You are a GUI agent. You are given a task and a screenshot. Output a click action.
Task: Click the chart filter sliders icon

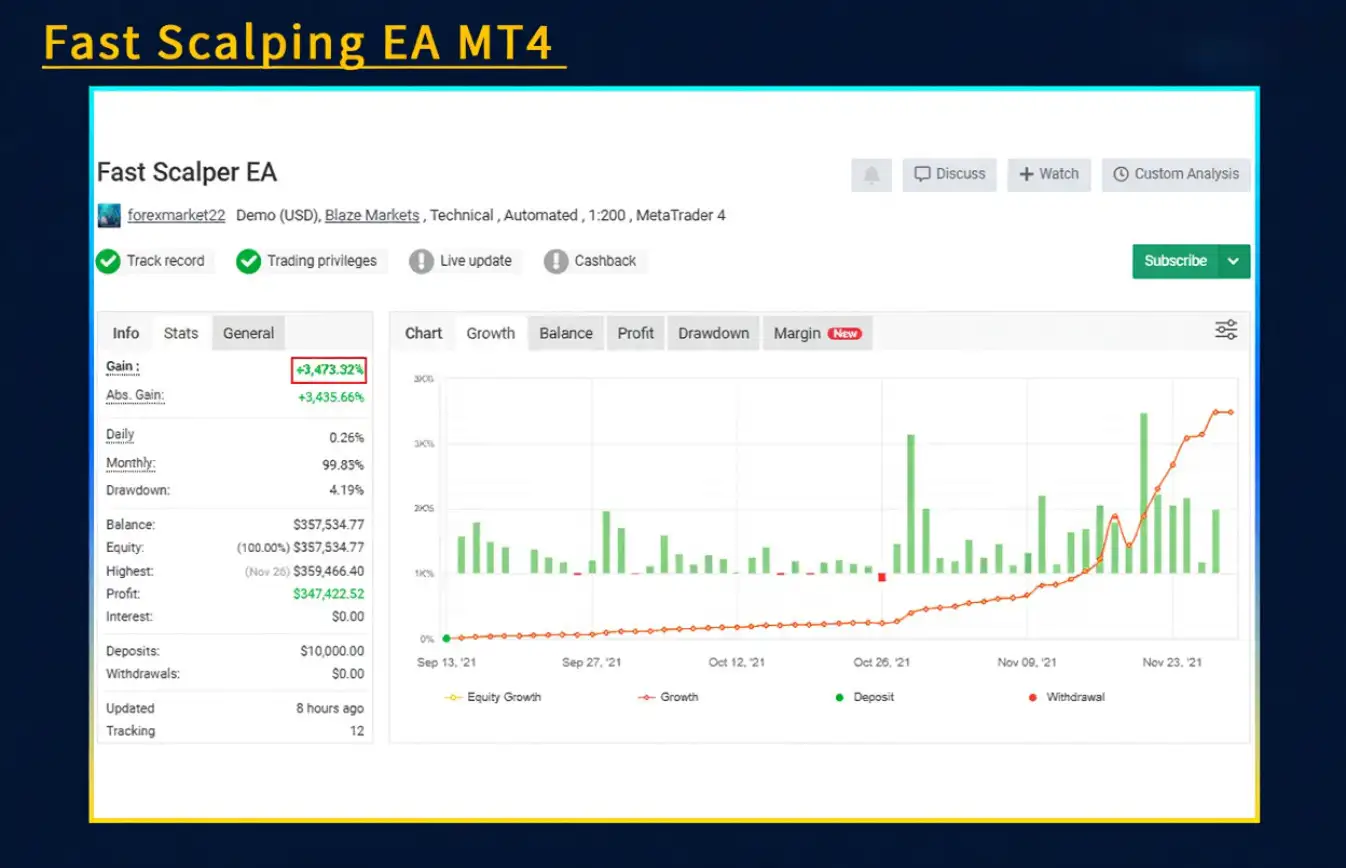pyautogui.click(x=1226, y=329)
